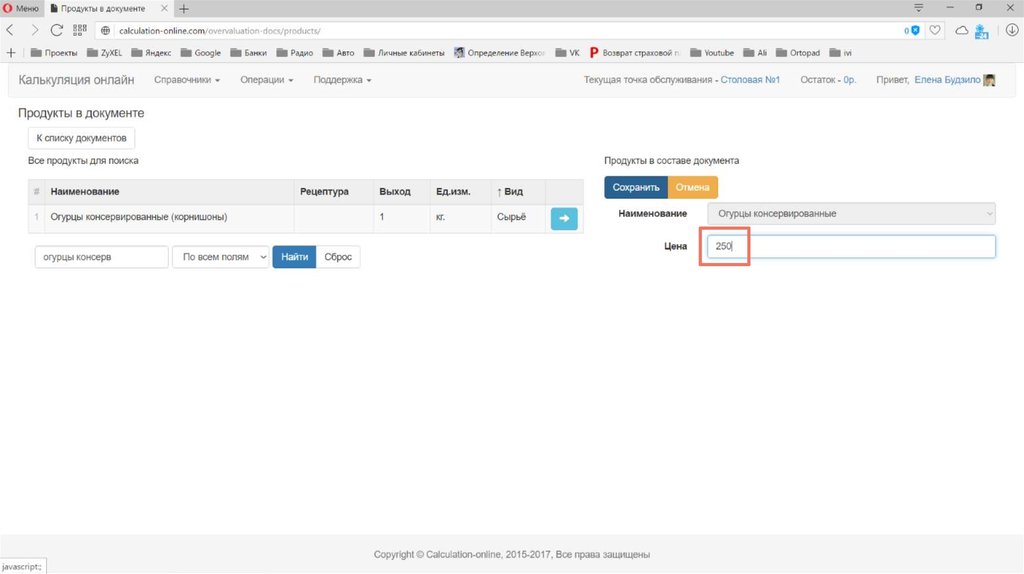This screenshot has width=1024, height=574.
Task: Open the Youtube bookmark folder
Action: [711, 52]
